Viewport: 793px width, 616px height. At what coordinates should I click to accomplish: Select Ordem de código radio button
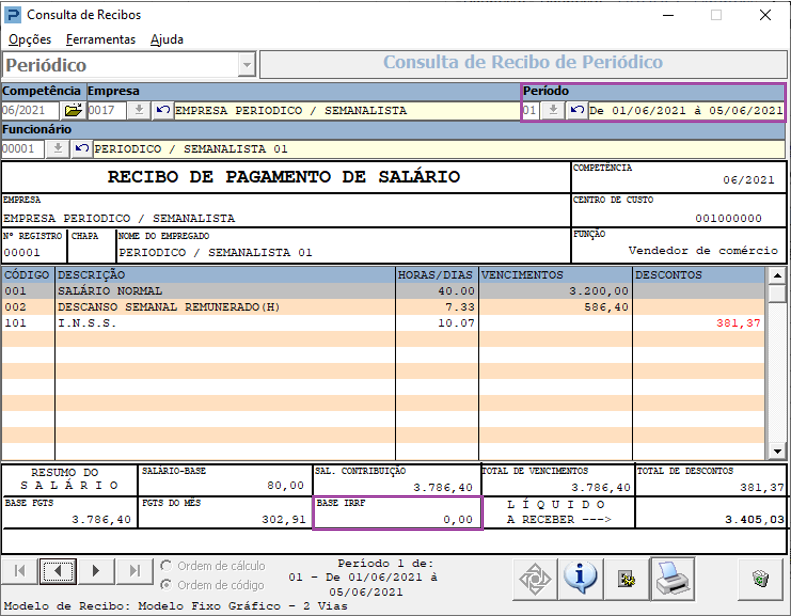click(x=166, y=585)
